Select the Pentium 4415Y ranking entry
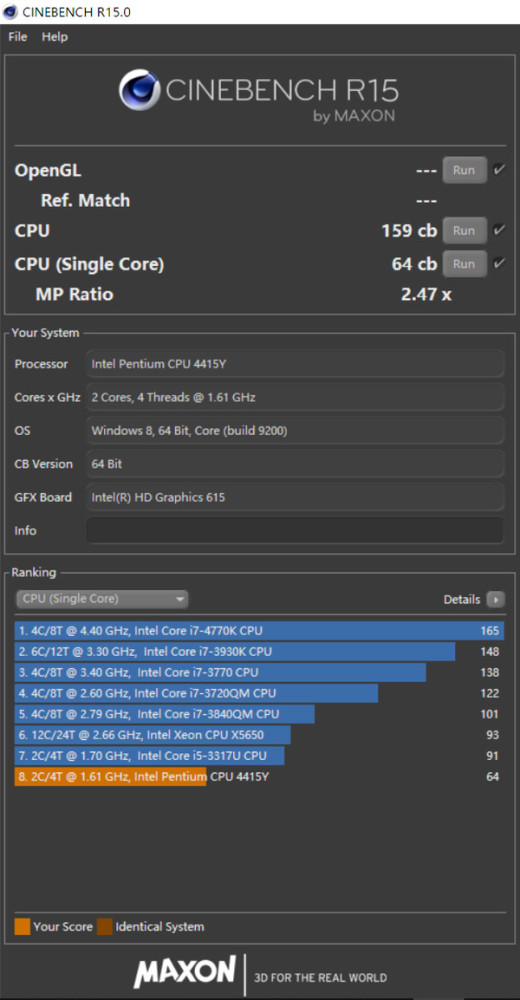Image resolution: width=520 pixels, height=1000 pixels. [x=259, y=776]
